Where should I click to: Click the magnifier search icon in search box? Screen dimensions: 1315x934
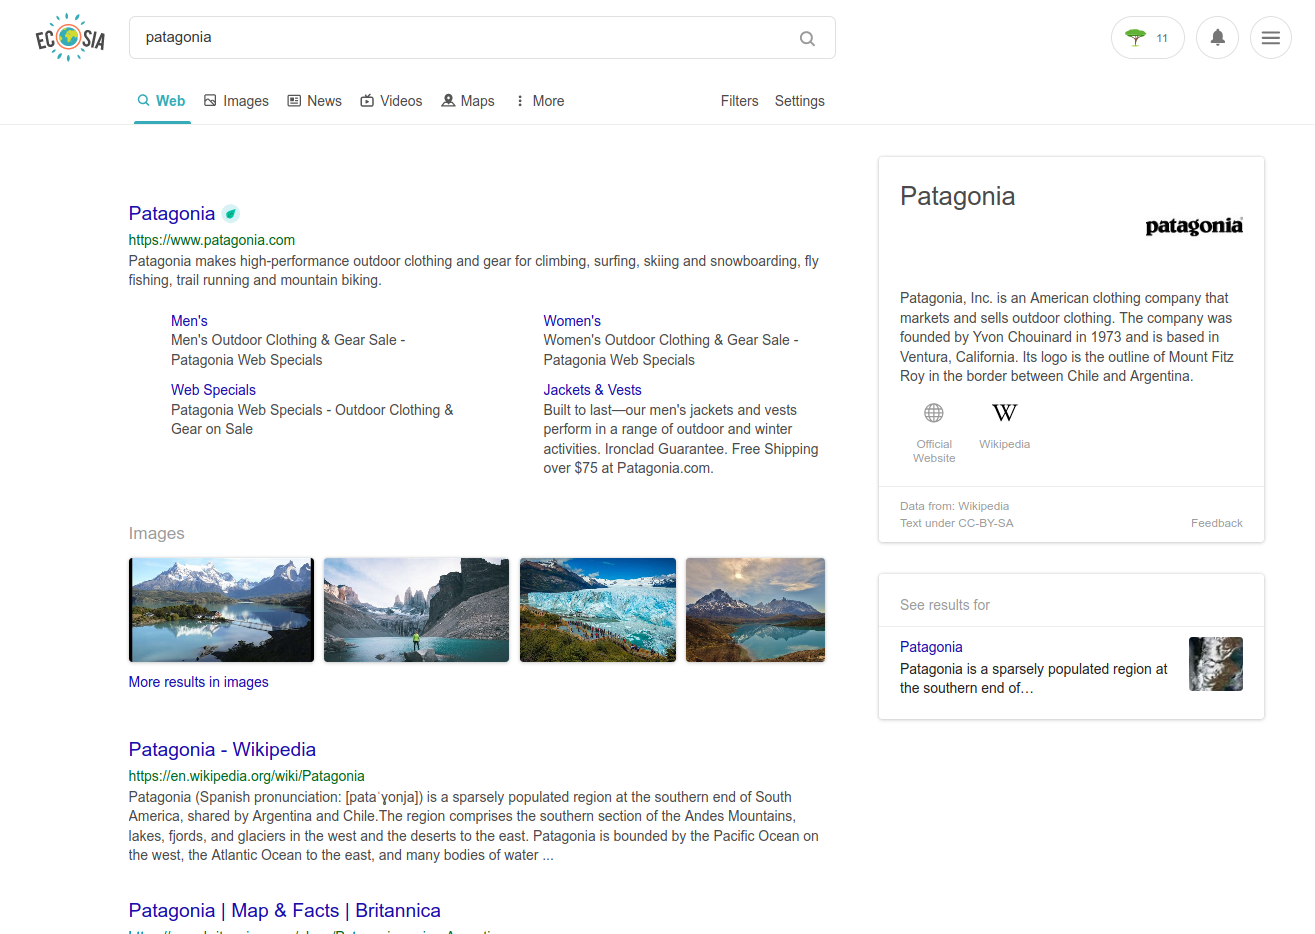click(807, 38)
